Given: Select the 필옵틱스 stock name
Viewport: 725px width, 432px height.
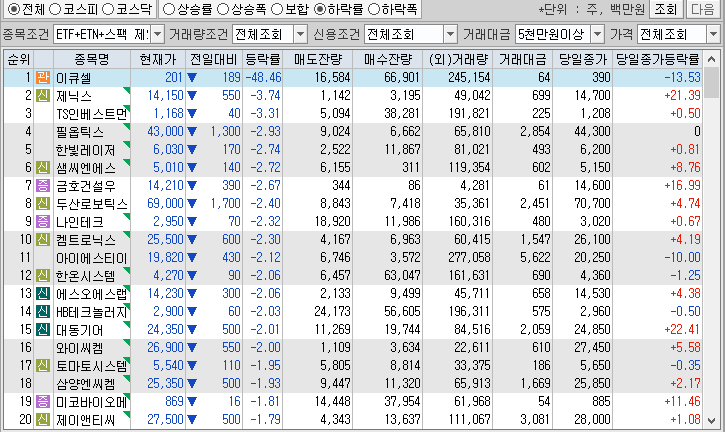Looking at the screenshot, I should 80,132.
